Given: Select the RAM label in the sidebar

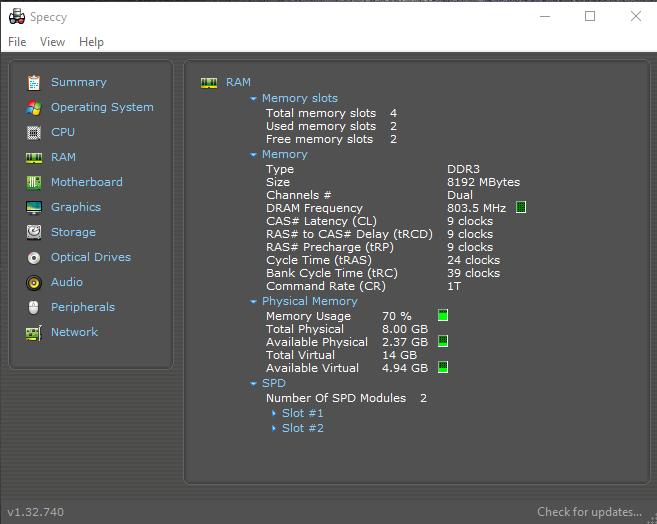Looking at the screenshot, I should 63,157.
